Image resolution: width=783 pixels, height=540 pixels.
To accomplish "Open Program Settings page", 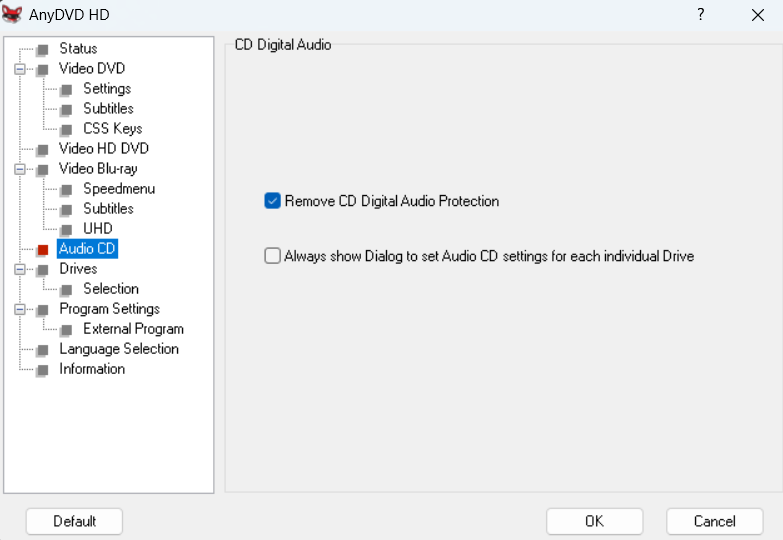I will pyautogui.click(x=109, y=308).
